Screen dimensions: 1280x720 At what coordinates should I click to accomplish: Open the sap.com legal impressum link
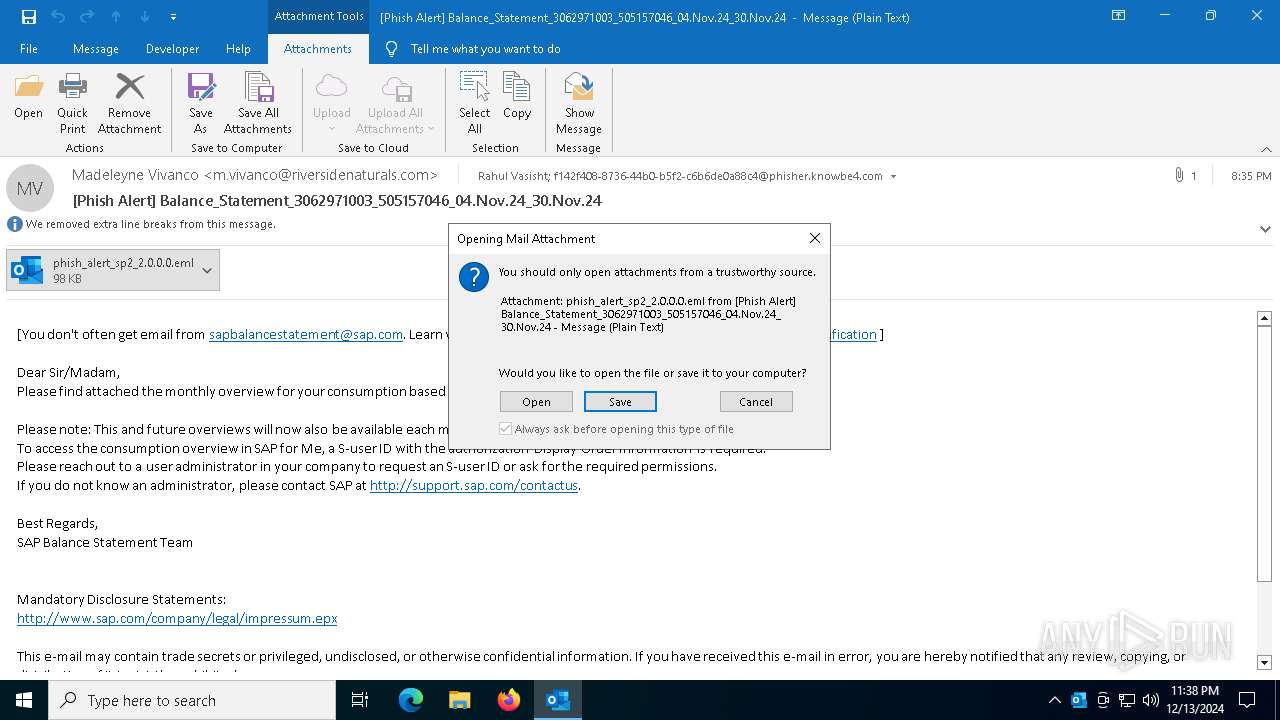click(x=177, y=619)
